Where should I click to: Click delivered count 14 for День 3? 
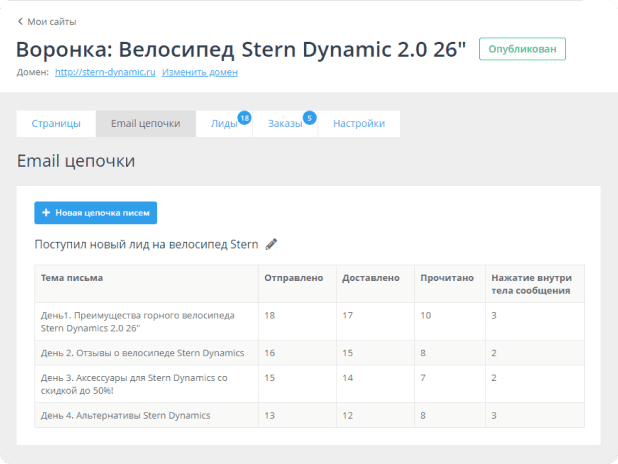pos(348,378)
